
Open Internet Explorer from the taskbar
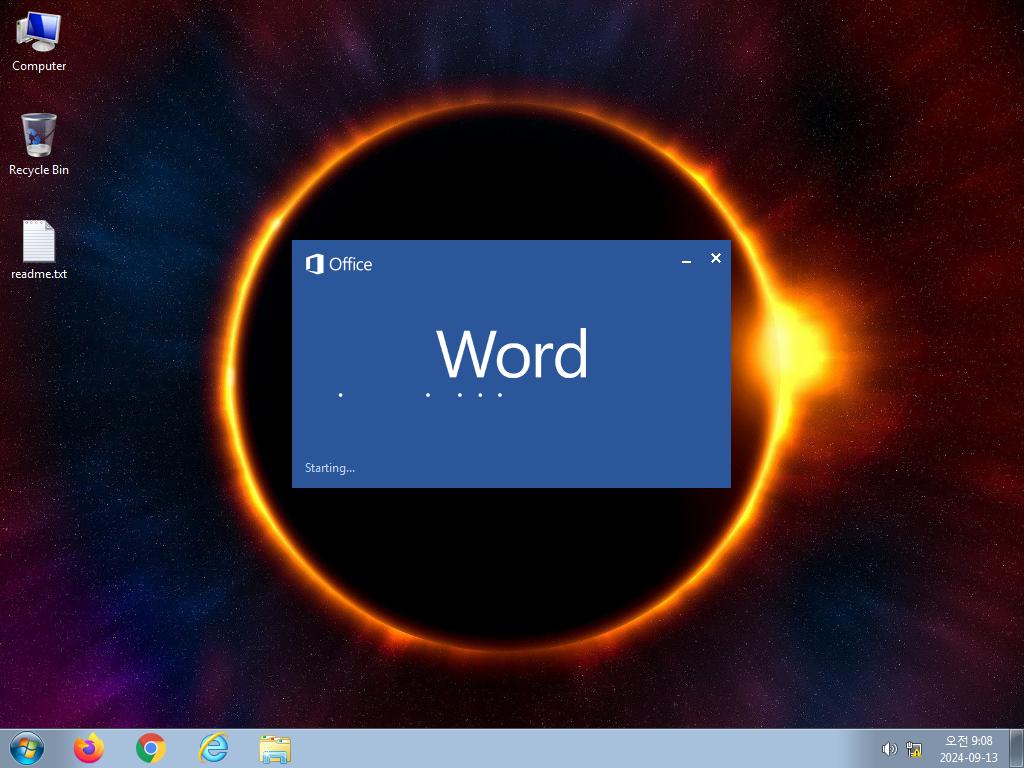point(214,748)
